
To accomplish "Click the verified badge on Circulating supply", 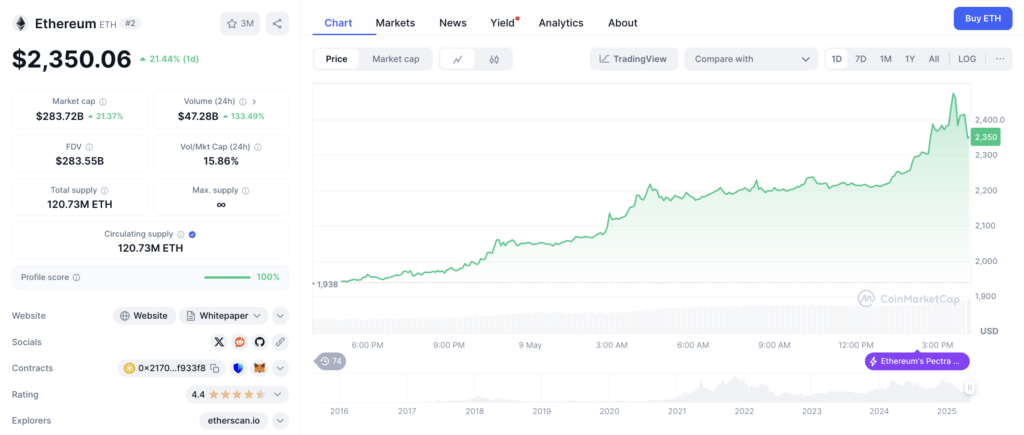I will pyautogui.click(x=193, y=234).
